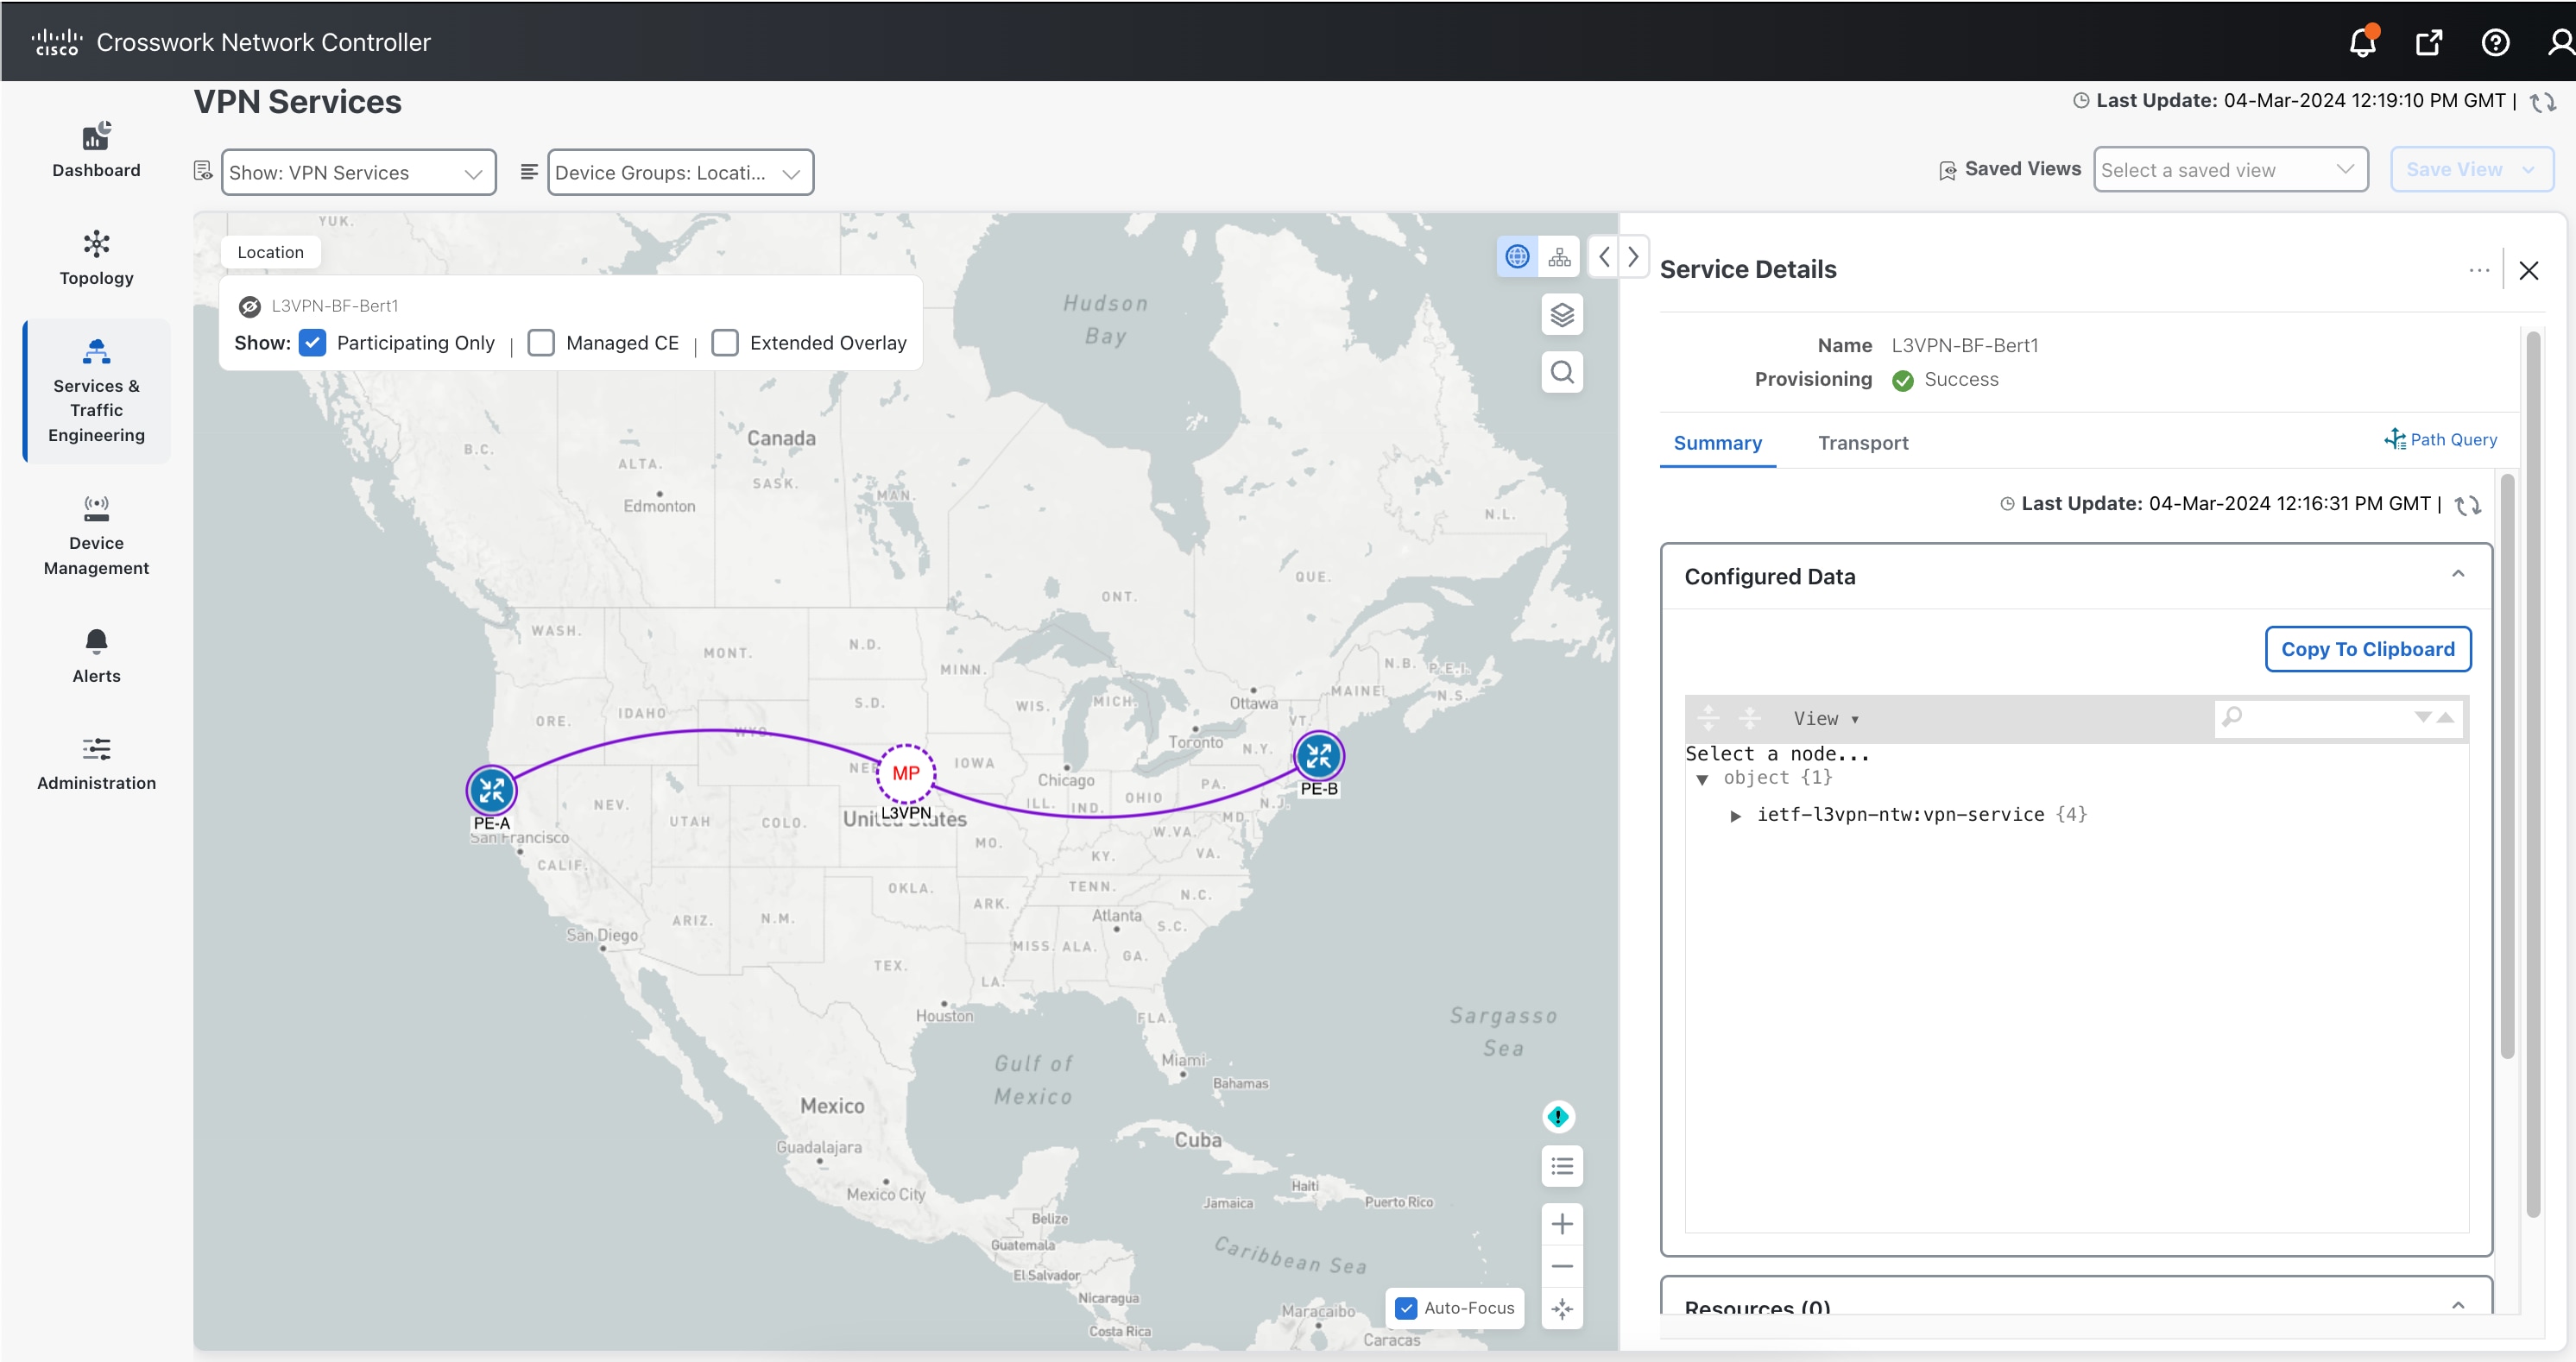Screen dimensions: 2576x1362
Task: Click the alarms indicator on the map
Action: 1557,1116
